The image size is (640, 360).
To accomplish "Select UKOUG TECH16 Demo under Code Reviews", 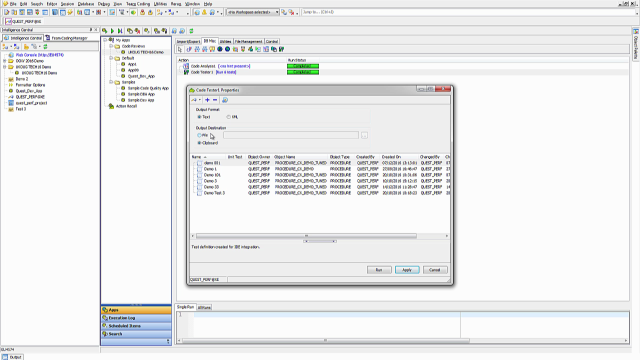I will point(145,52).
